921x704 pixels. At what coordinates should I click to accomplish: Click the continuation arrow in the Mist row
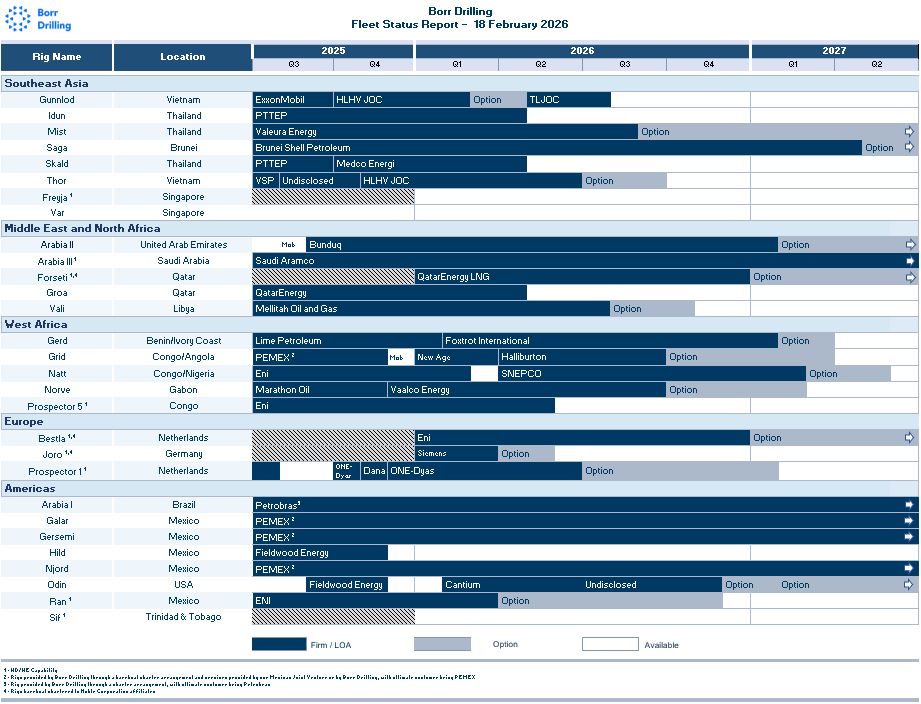coord(909,132)
